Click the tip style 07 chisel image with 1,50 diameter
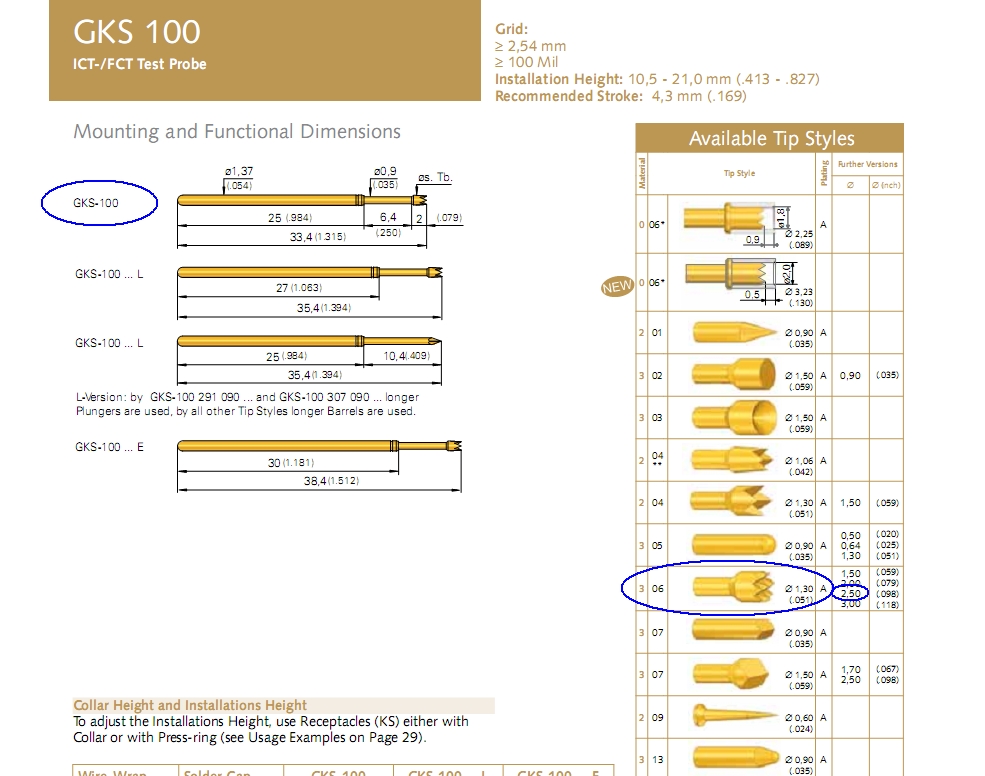 click(732, 674)
